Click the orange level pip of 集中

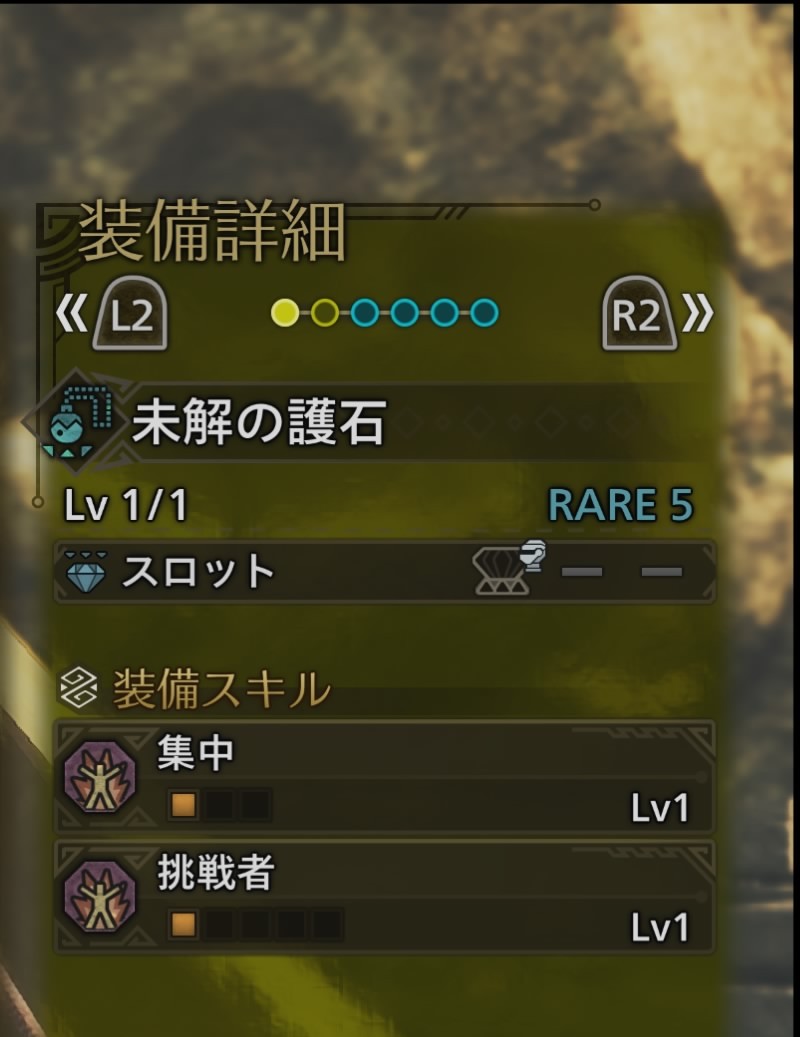pos(183,805)
